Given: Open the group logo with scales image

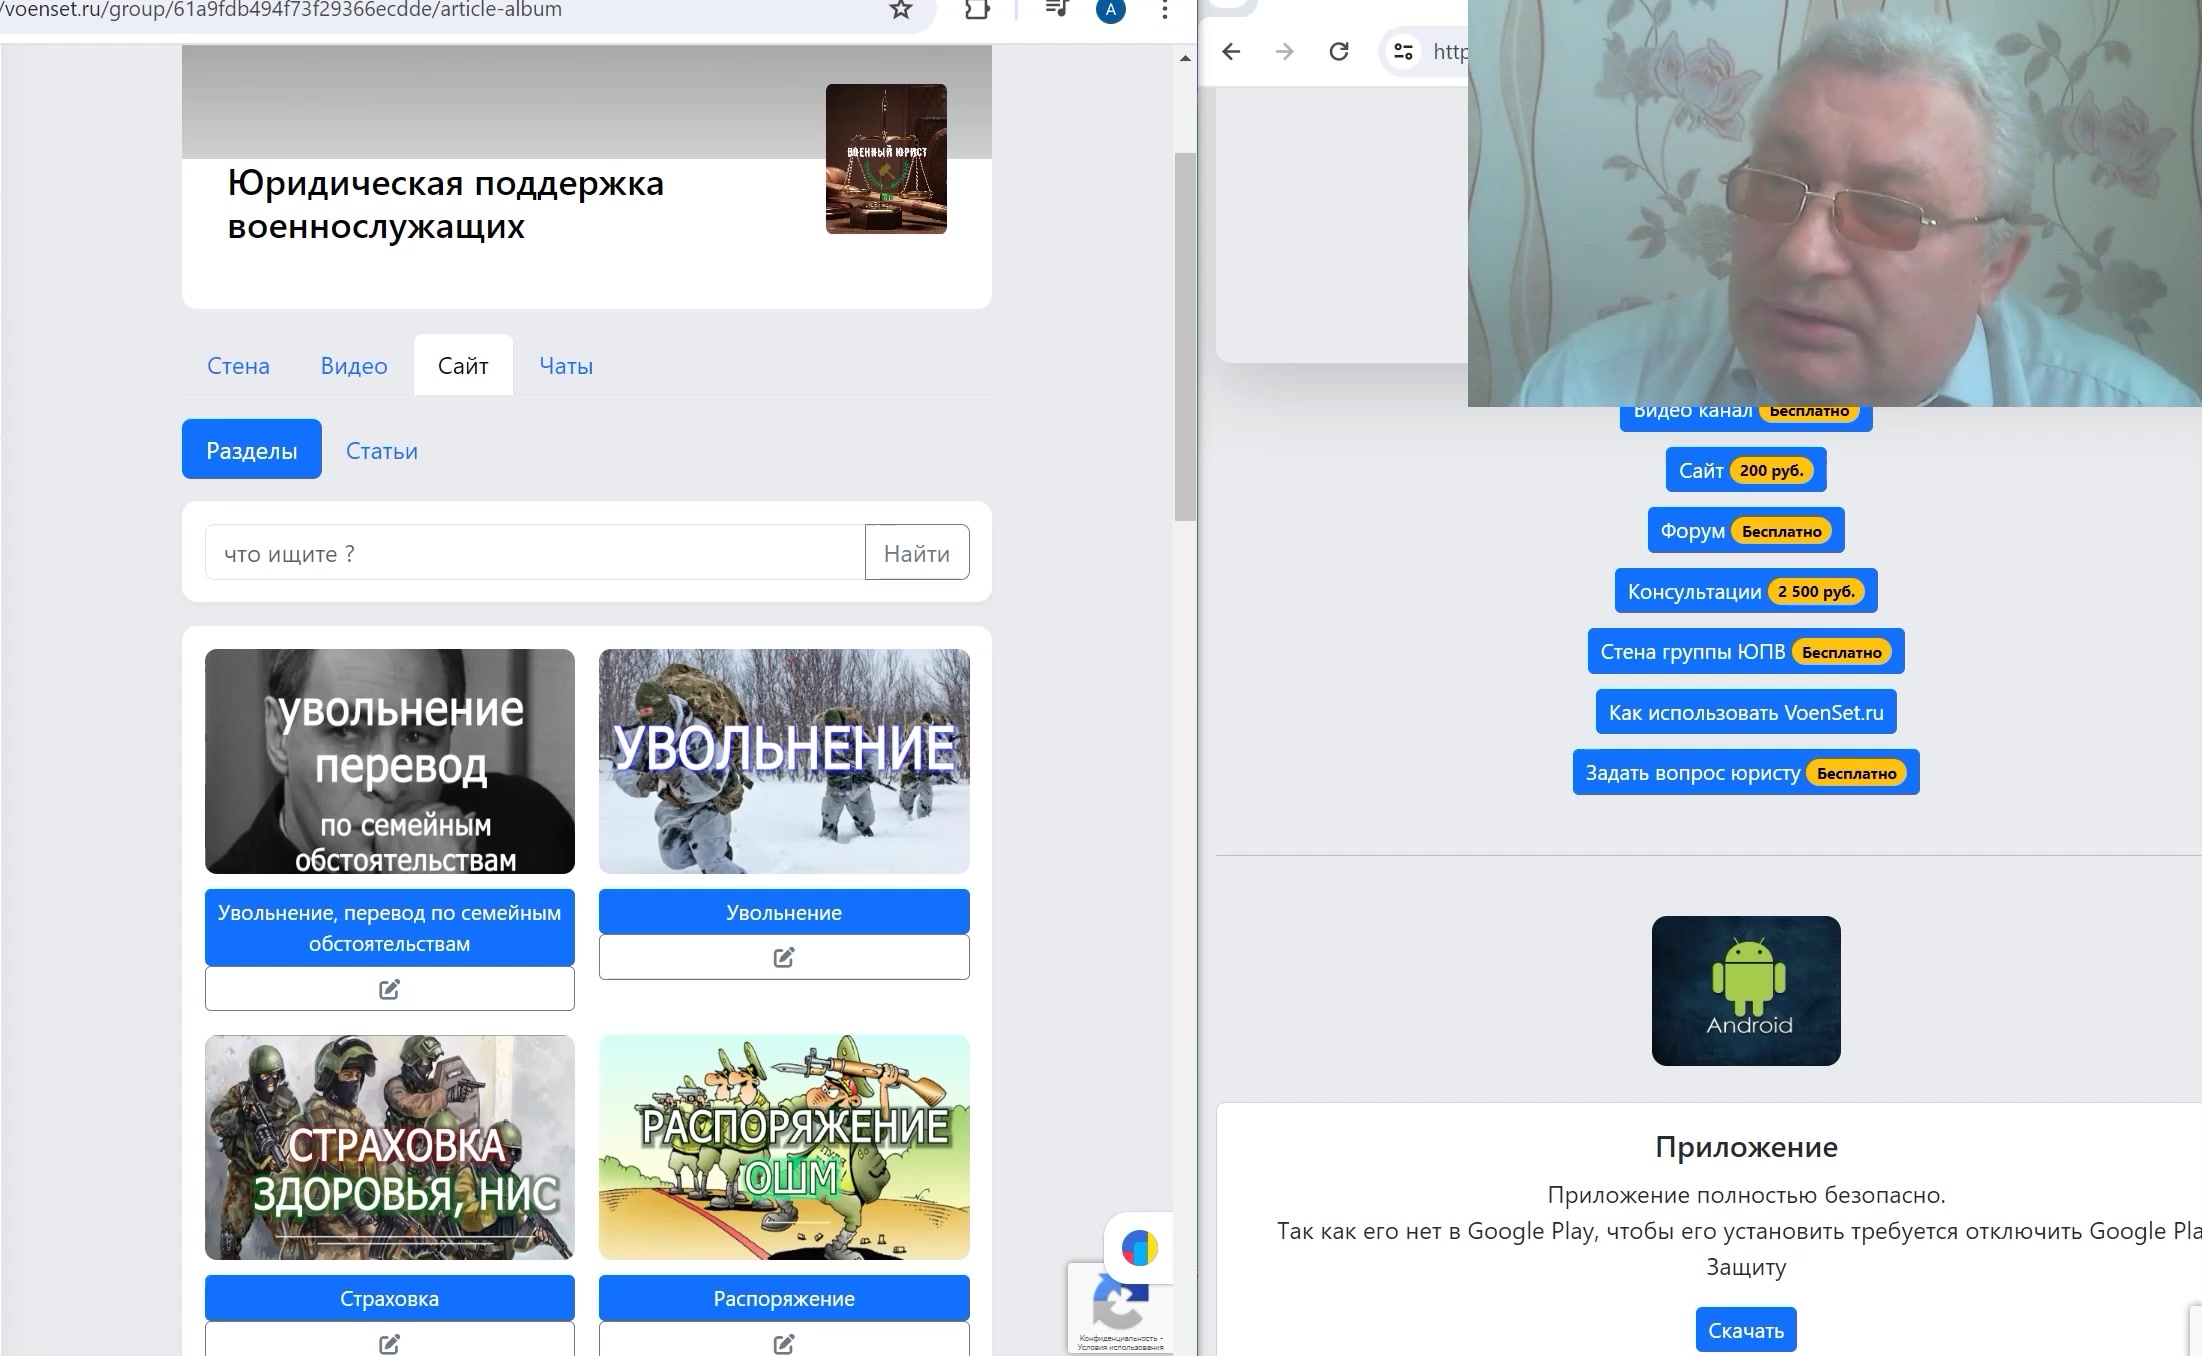Looking at the screenshot, I should [x=886, y=159].
